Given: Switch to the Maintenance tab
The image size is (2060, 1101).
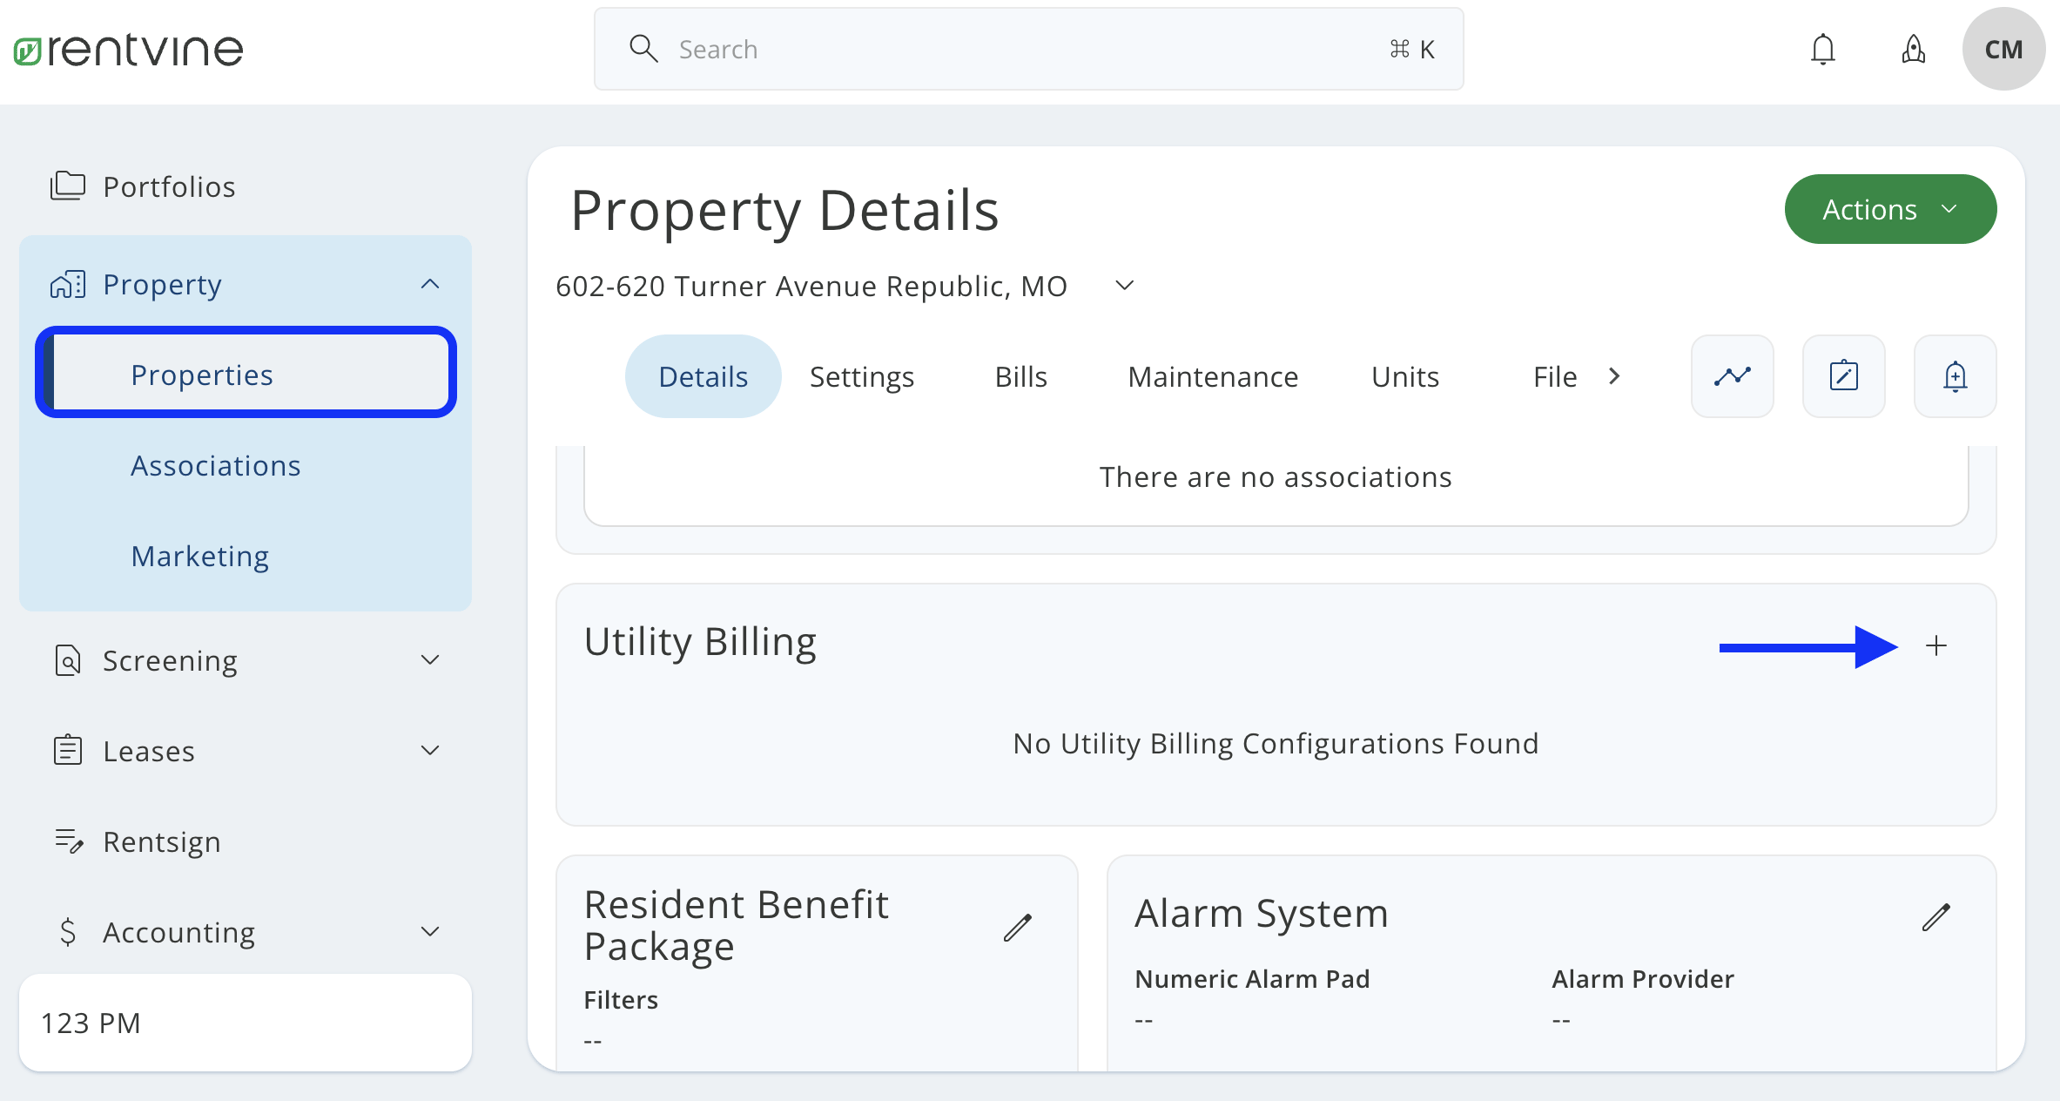Looking at the screenshot, I should coord(1213,376).
